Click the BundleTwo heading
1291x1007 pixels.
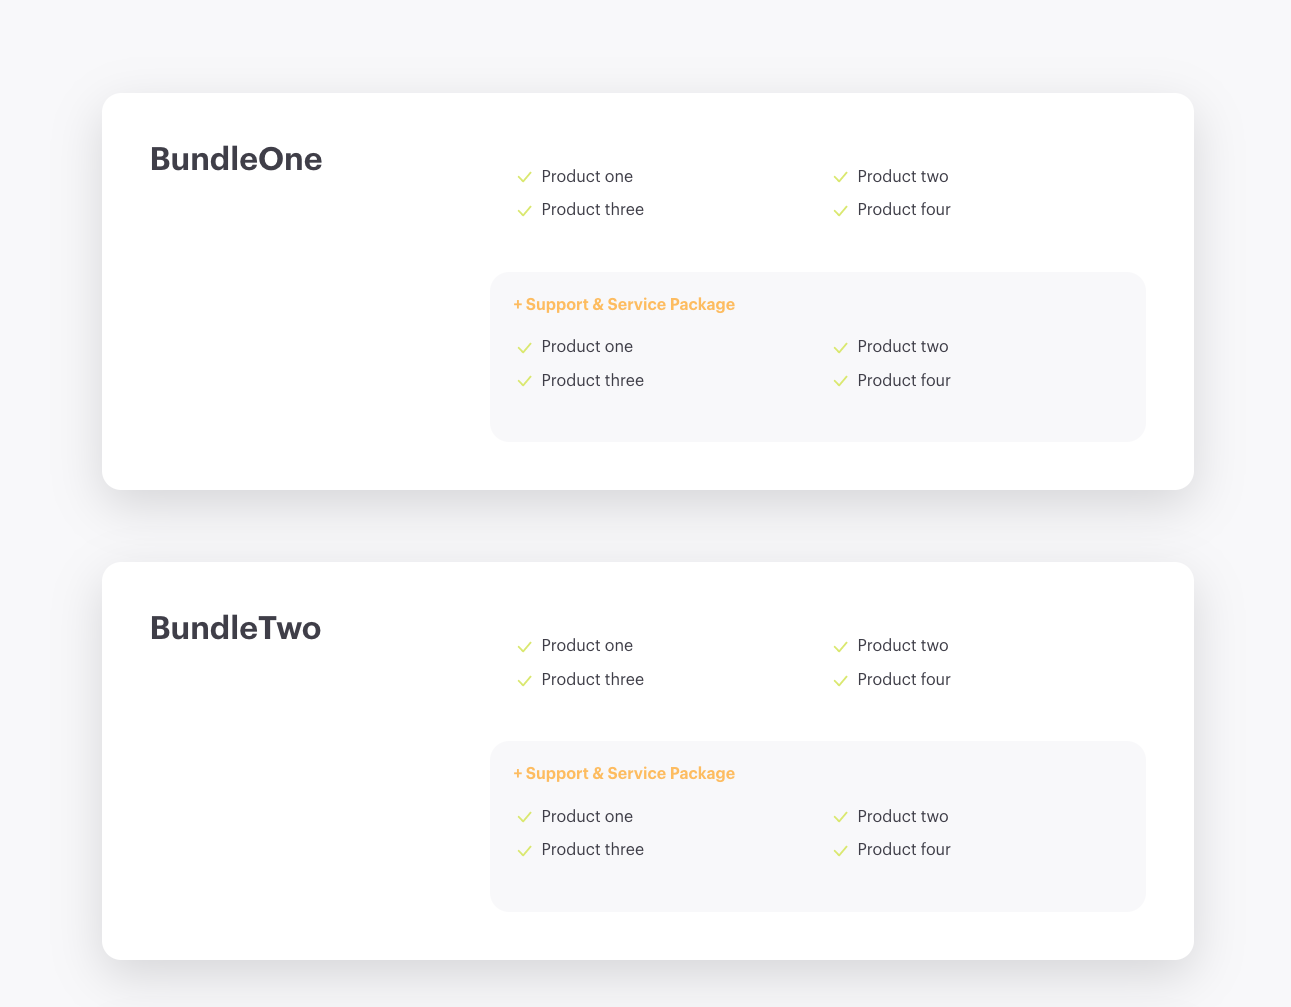(236, 628)
